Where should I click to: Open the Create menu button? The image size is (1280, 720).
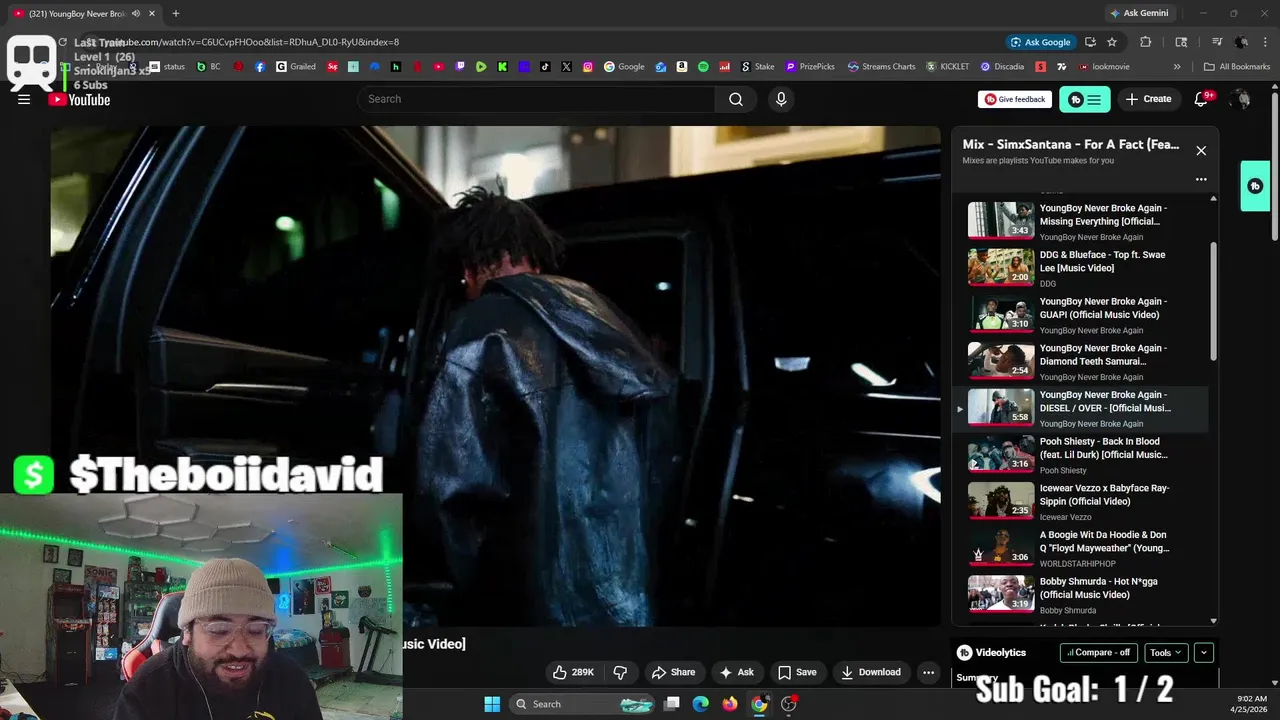tap(1148, 99)
